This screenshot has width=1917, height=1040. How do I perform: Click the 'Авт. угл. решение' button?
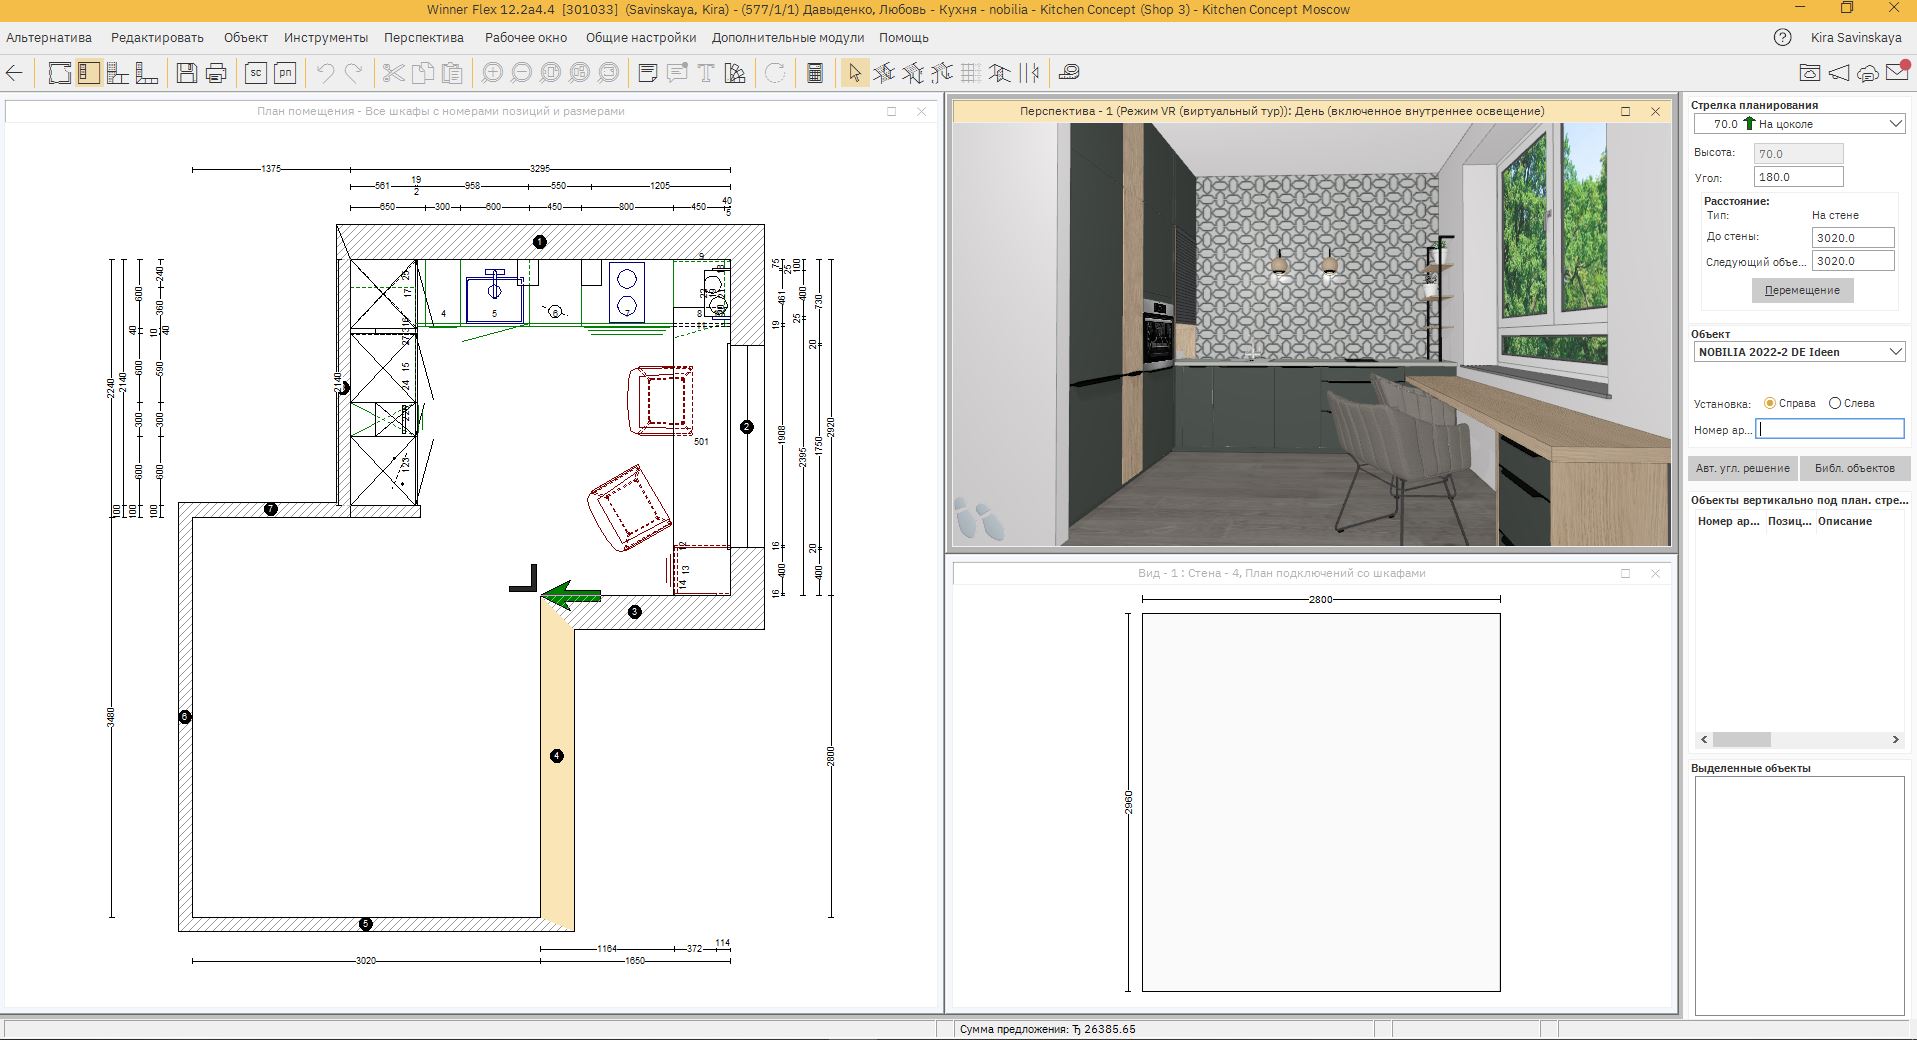click(x=1743, y=468)
